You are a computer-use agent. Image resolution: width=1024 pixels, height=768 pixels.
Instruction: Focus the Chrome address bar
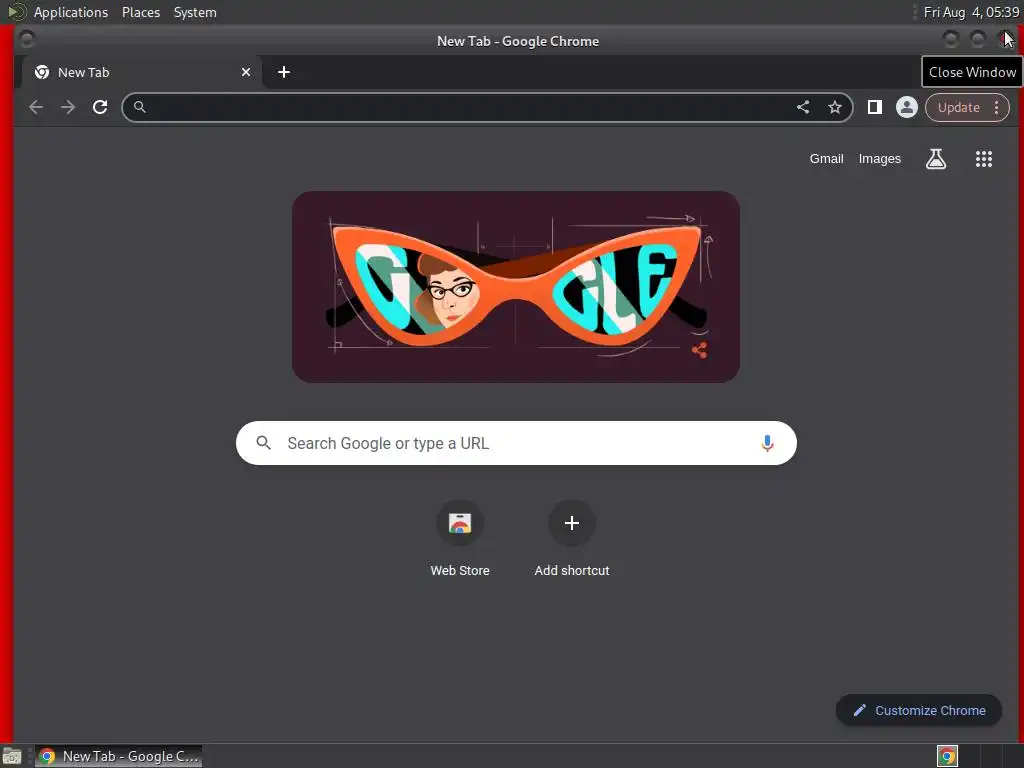487,107
